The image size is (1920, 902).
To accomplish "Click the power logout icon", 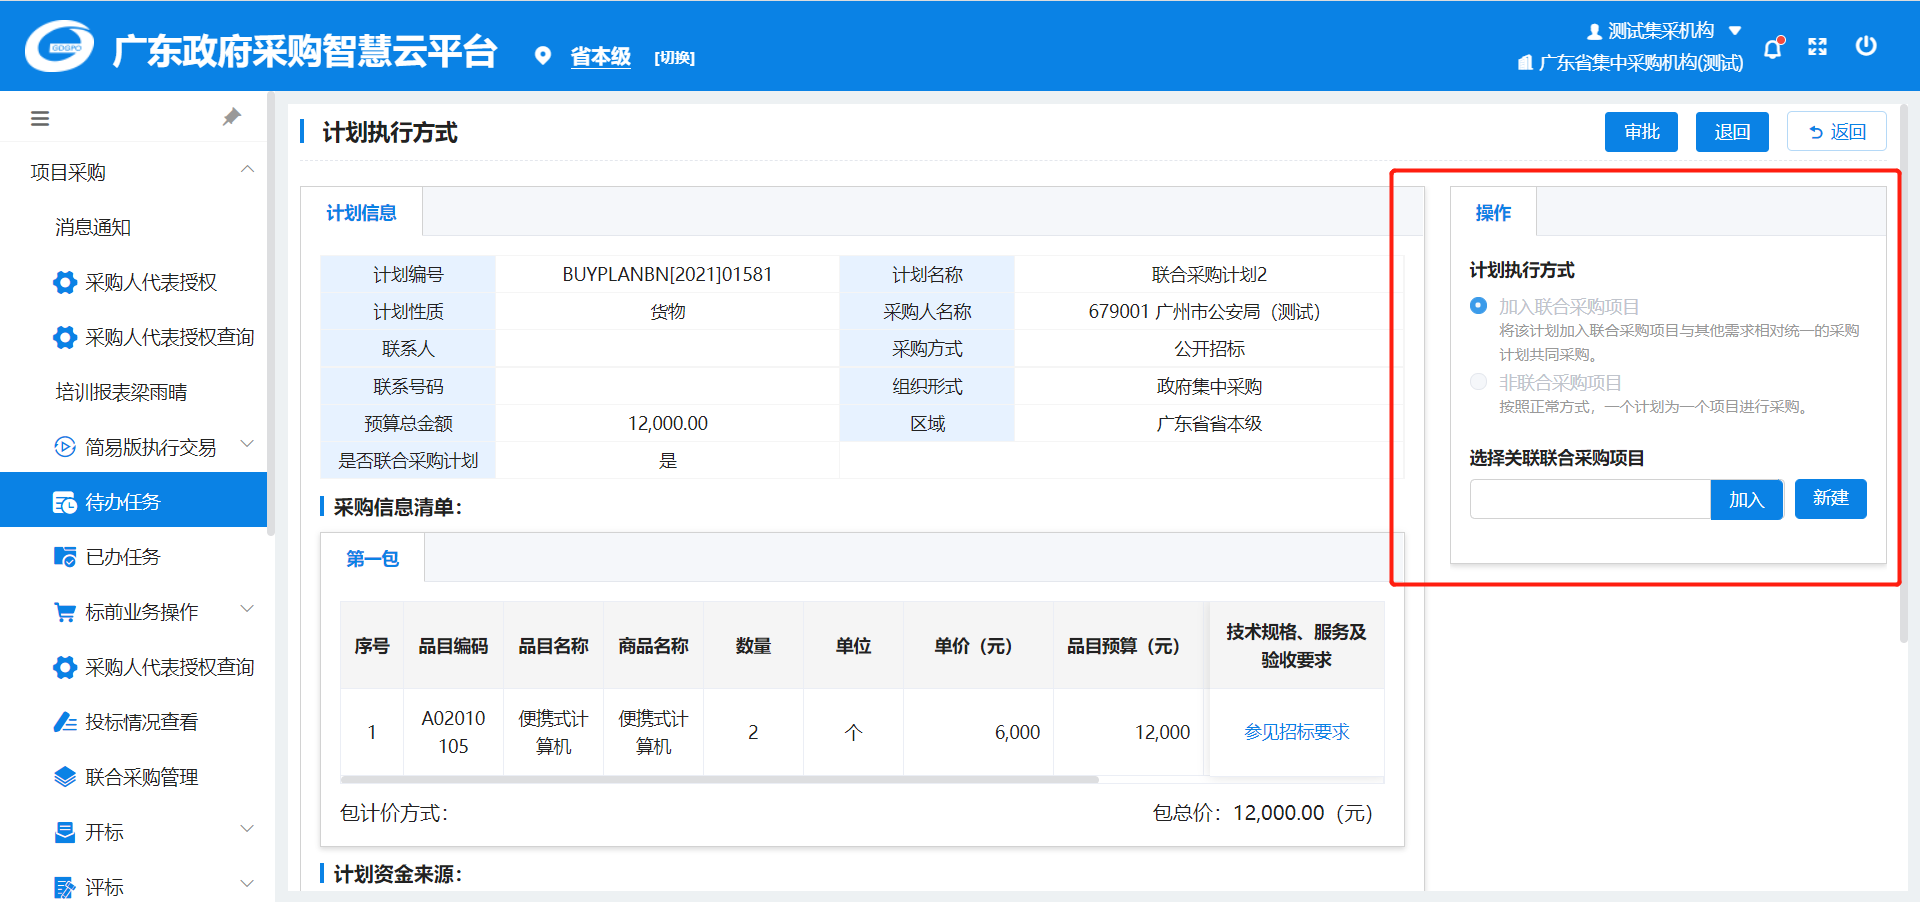I will click(1865, 46).
